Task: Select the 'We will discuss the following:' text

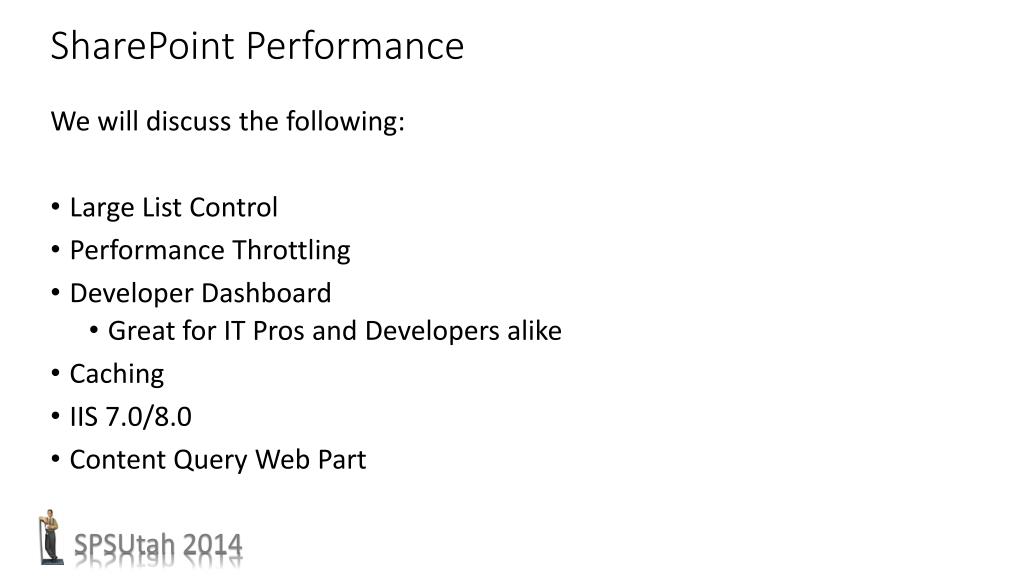Action: click(x=228, y=121)
